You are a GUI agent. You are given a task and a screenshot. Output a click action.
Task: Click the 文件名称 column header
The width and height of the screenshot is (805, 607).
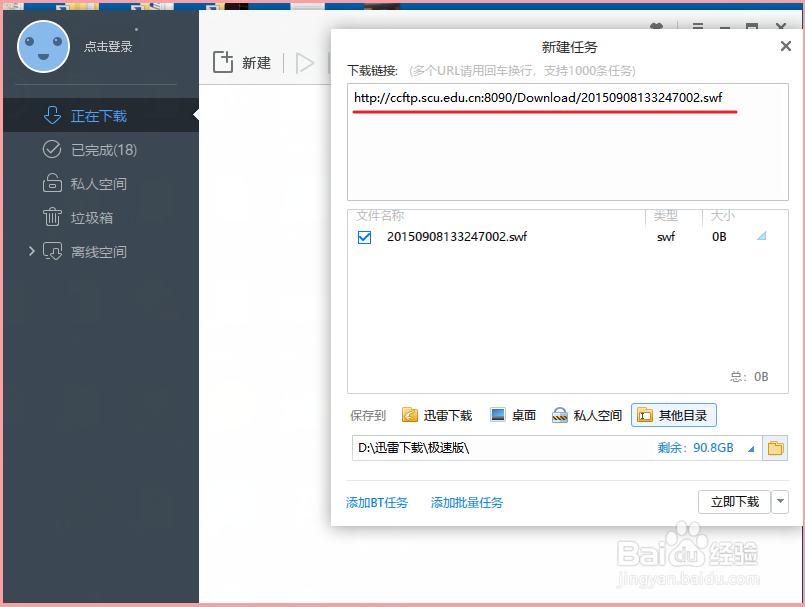point(380,216)
